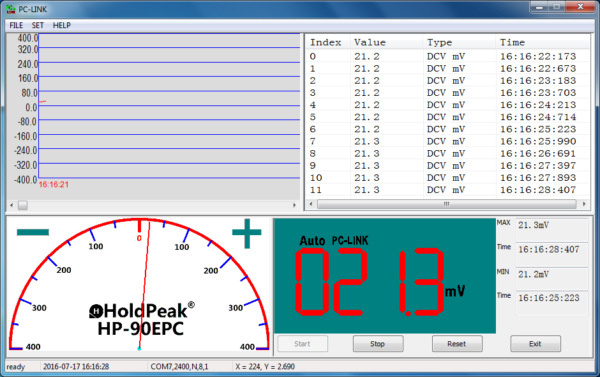Click the COM7,2400,N,8,1 status entry
Screen dimensions: 600x377
(x=179, y=367)
